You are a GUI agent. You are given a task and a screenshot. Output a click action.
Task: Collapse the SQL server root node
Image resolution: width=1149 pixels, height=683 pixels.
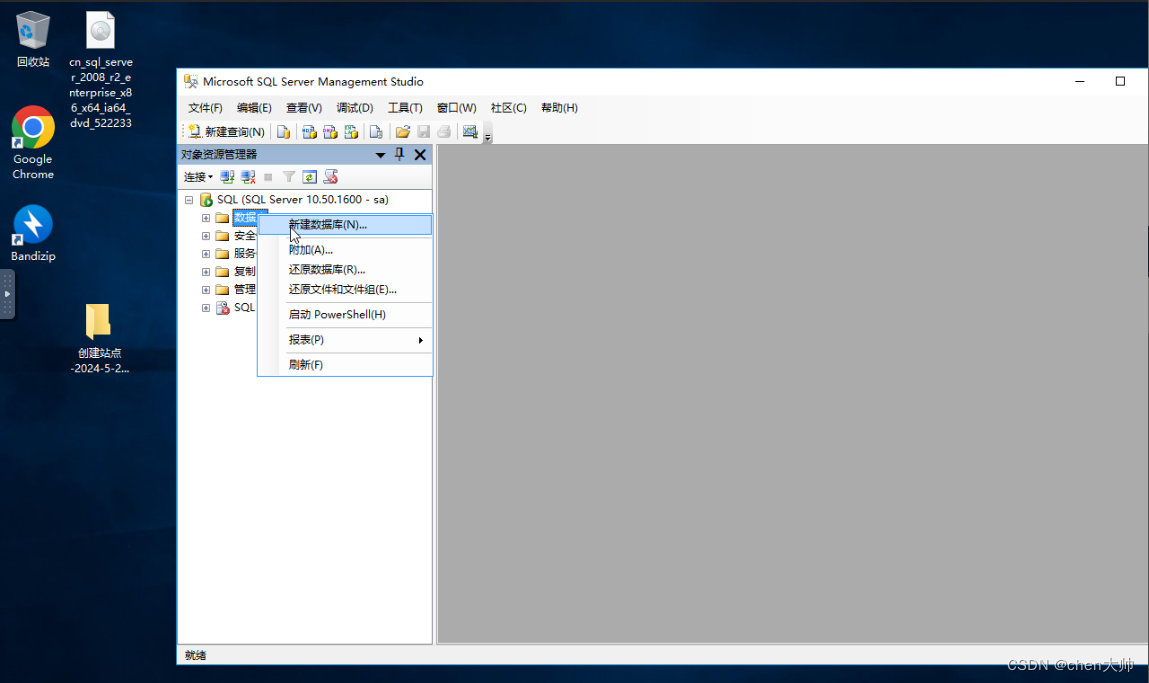[x=189, y=199]
